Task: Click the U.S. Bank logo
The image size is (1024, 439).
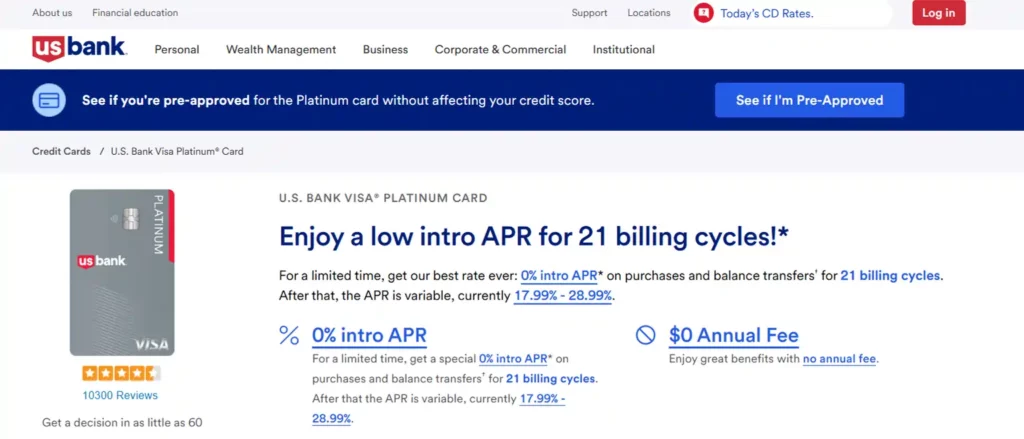Action: tap(78, 48)
